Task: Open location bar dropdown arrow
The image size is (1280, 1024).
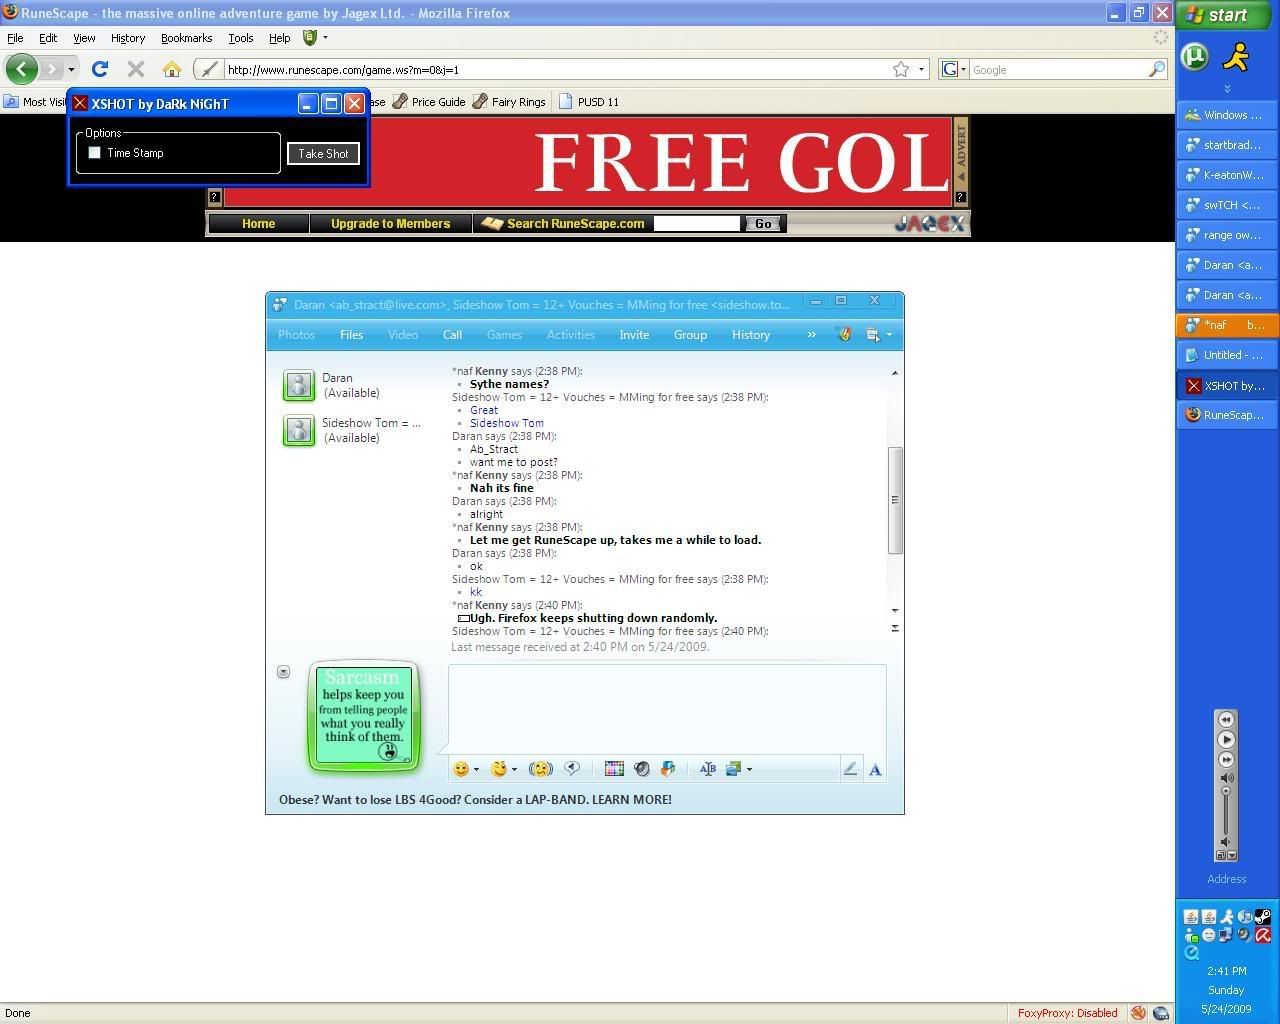Action: tap(921, 69)
